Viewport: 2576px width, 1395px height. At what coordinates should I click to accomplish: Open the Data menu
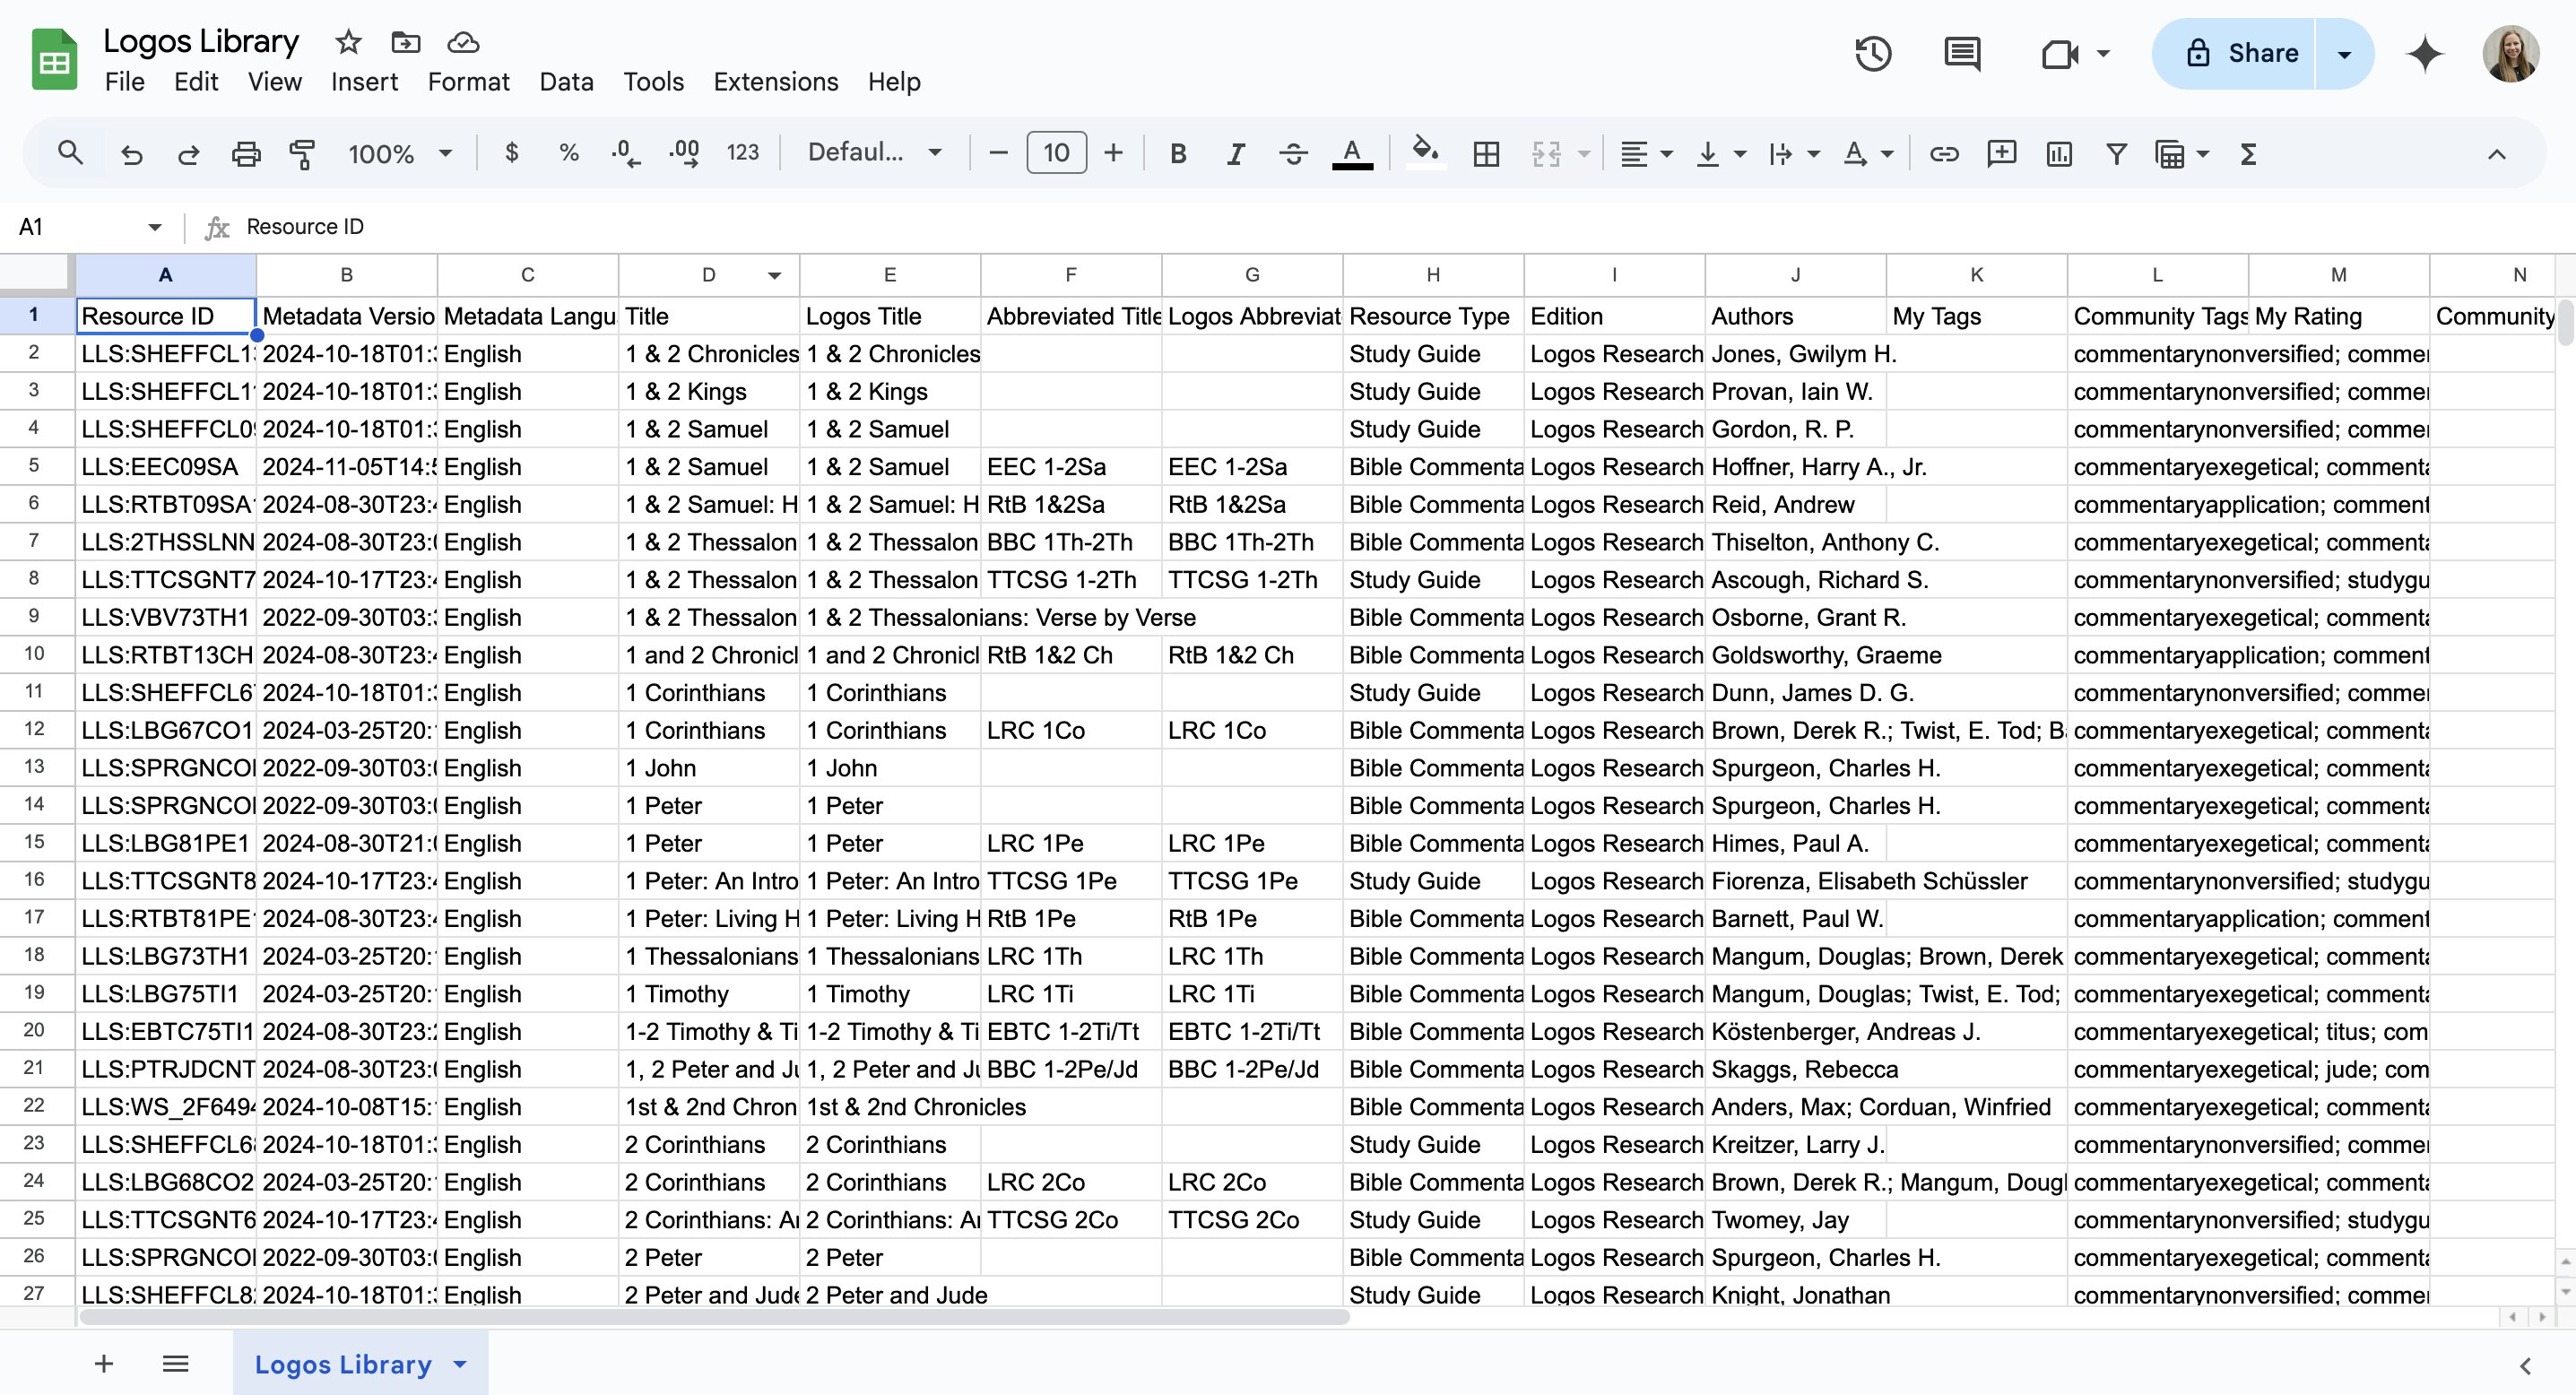[x=566, y=82]
